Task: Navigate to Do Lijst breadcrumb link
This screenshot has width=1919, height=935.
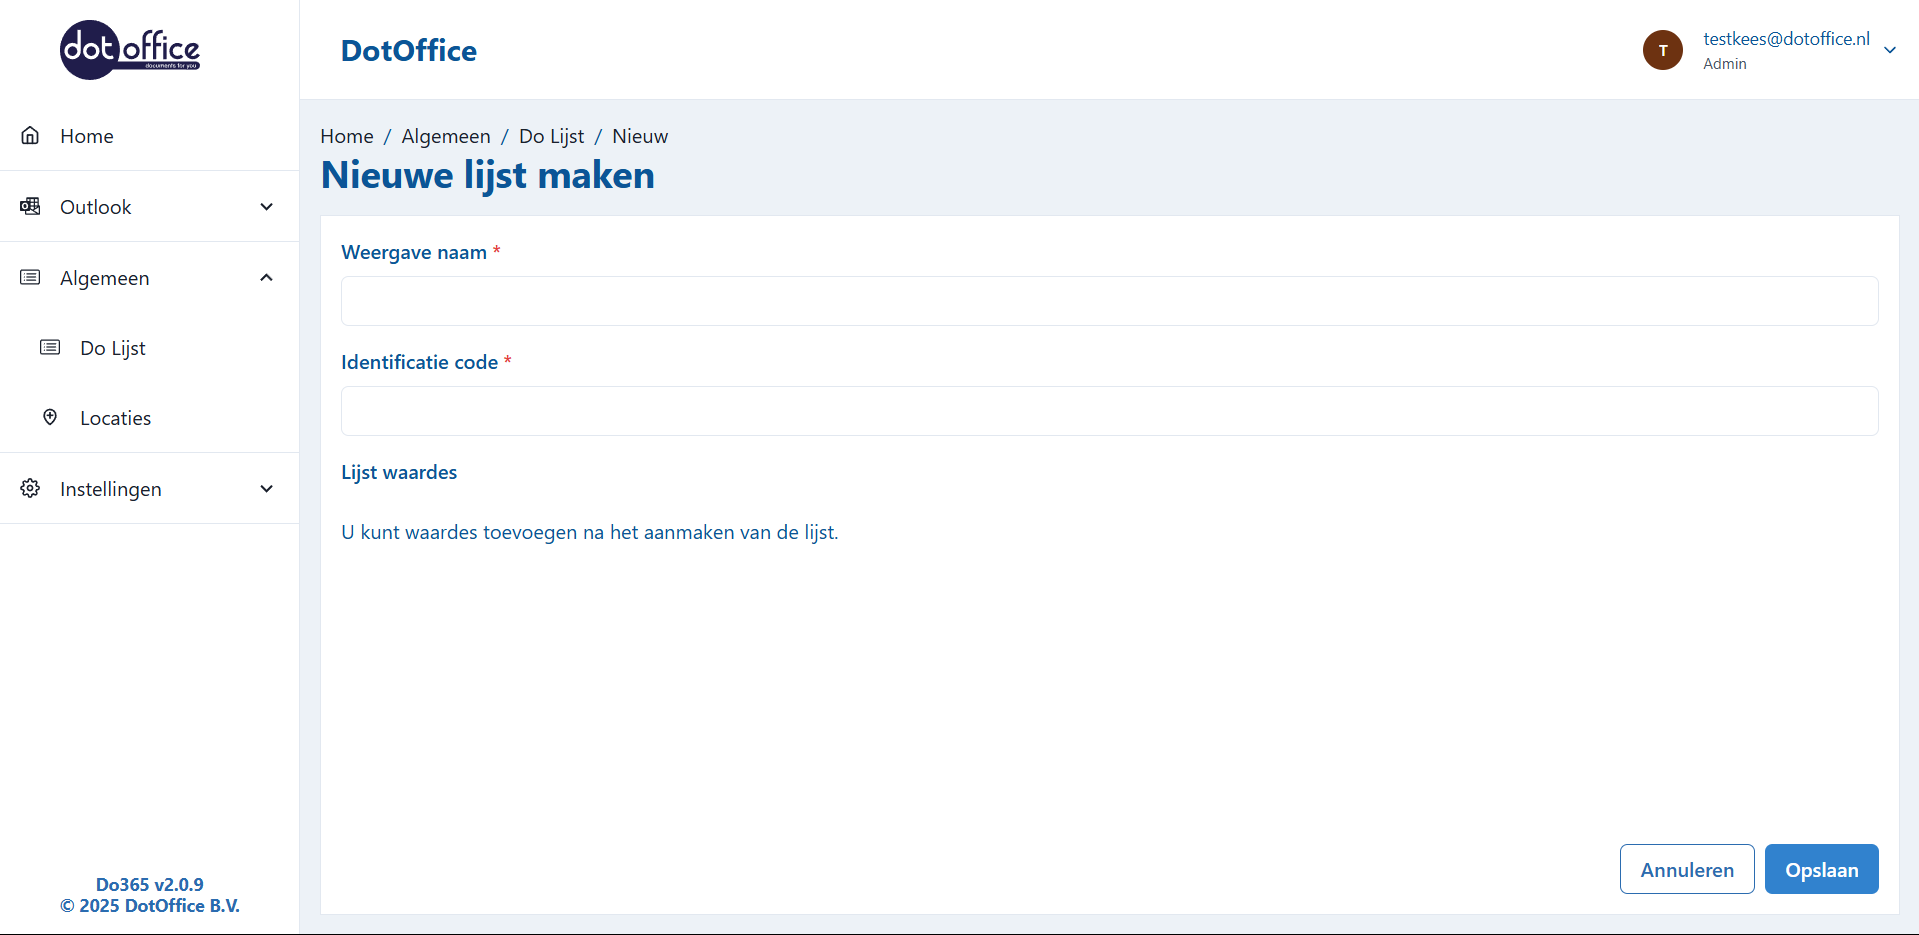Action: click(x=551, y=136)
